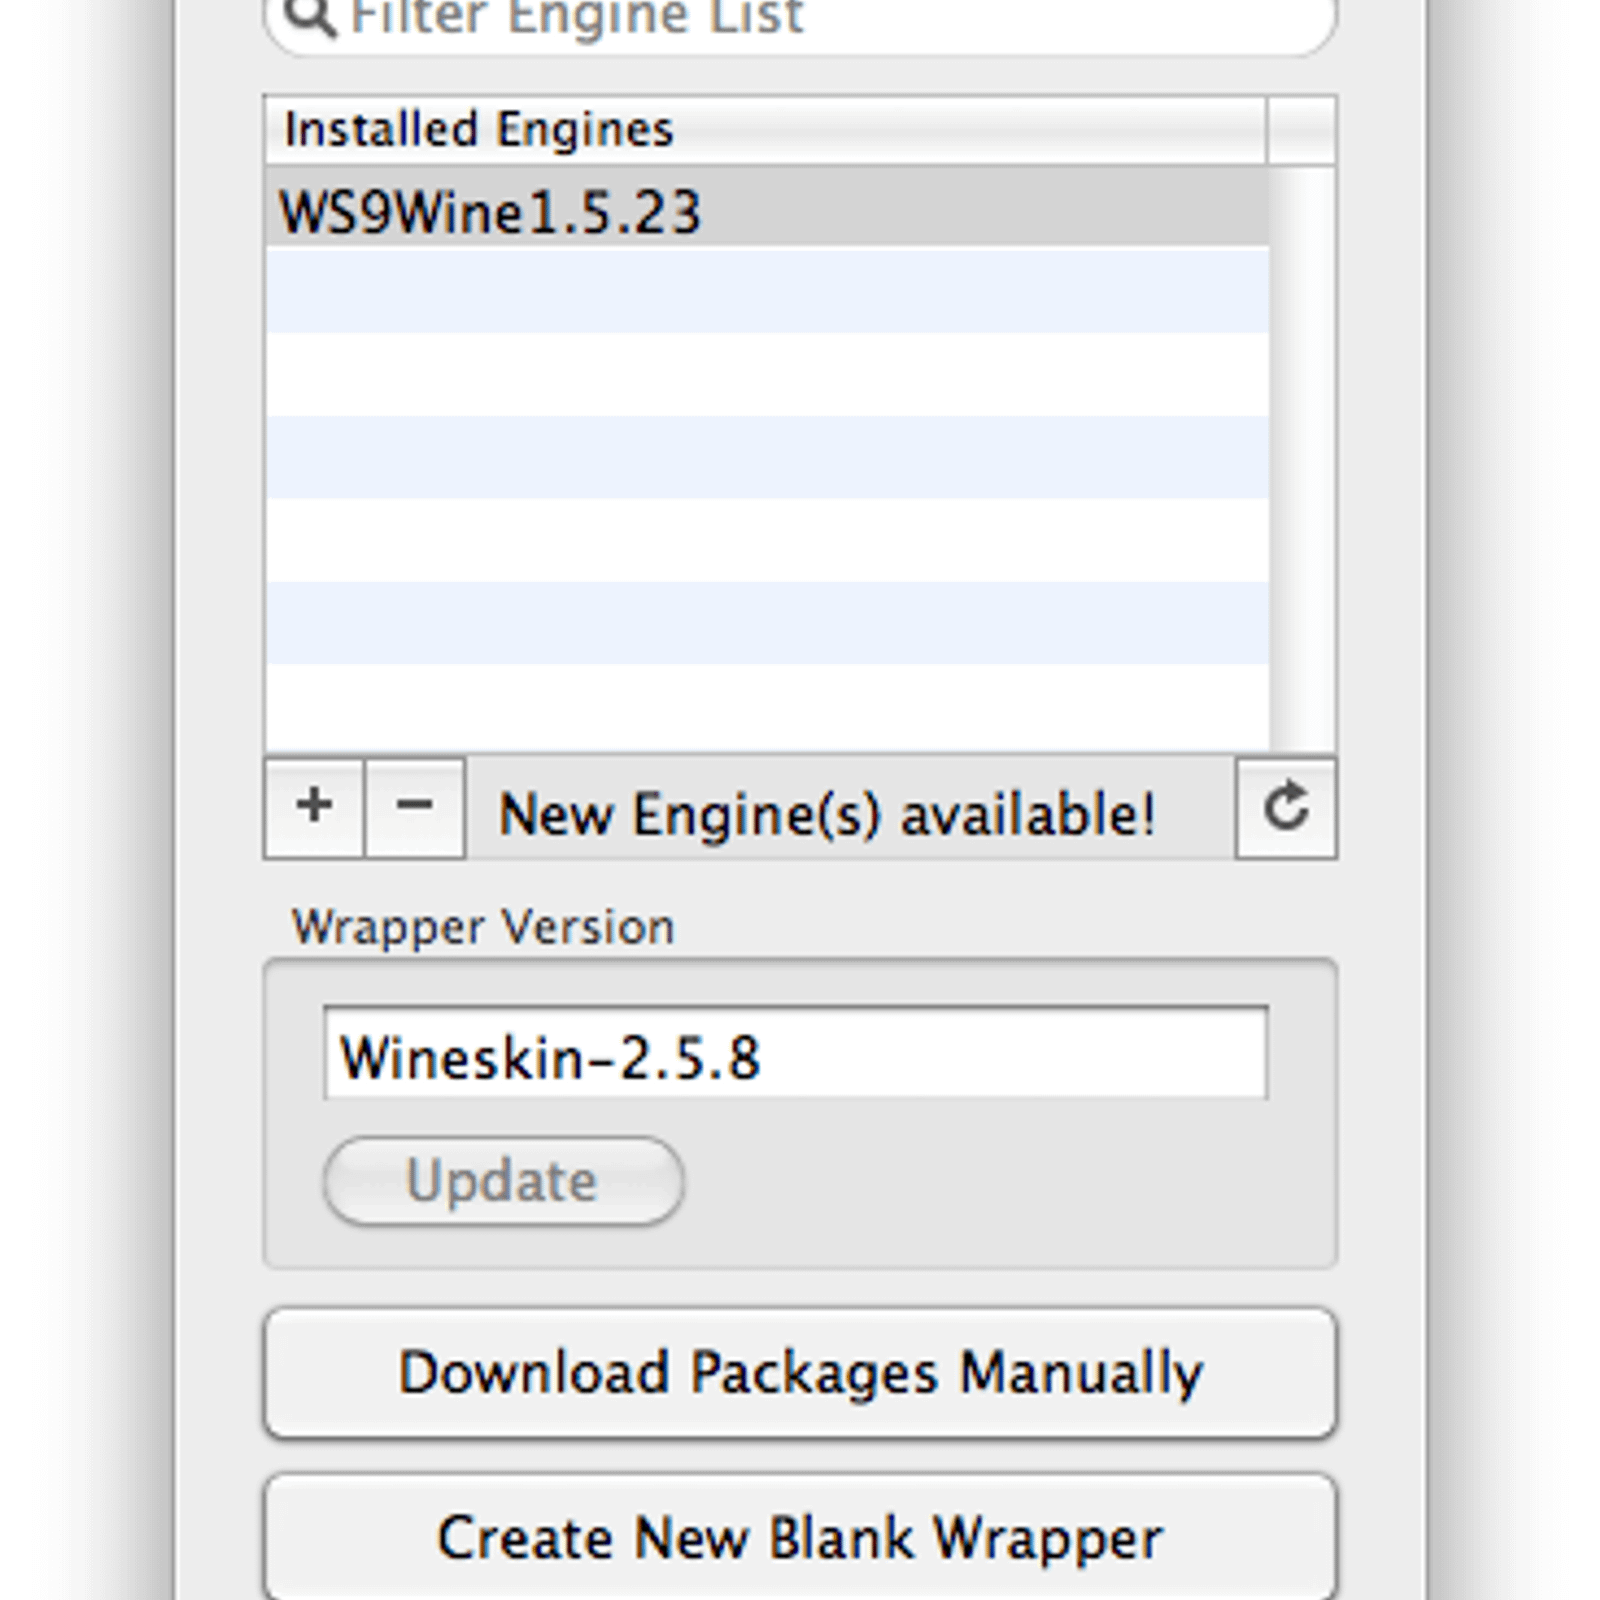Open Download Packages Manually
Screen dimensions: 1600x1600
tap(800, 1372)
